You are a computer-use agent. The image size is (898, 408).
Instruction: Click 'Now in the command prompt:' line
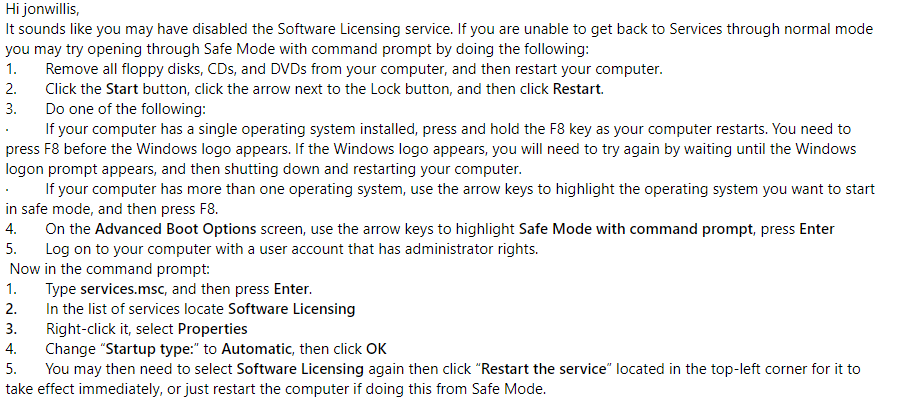(x=110, y=269)
